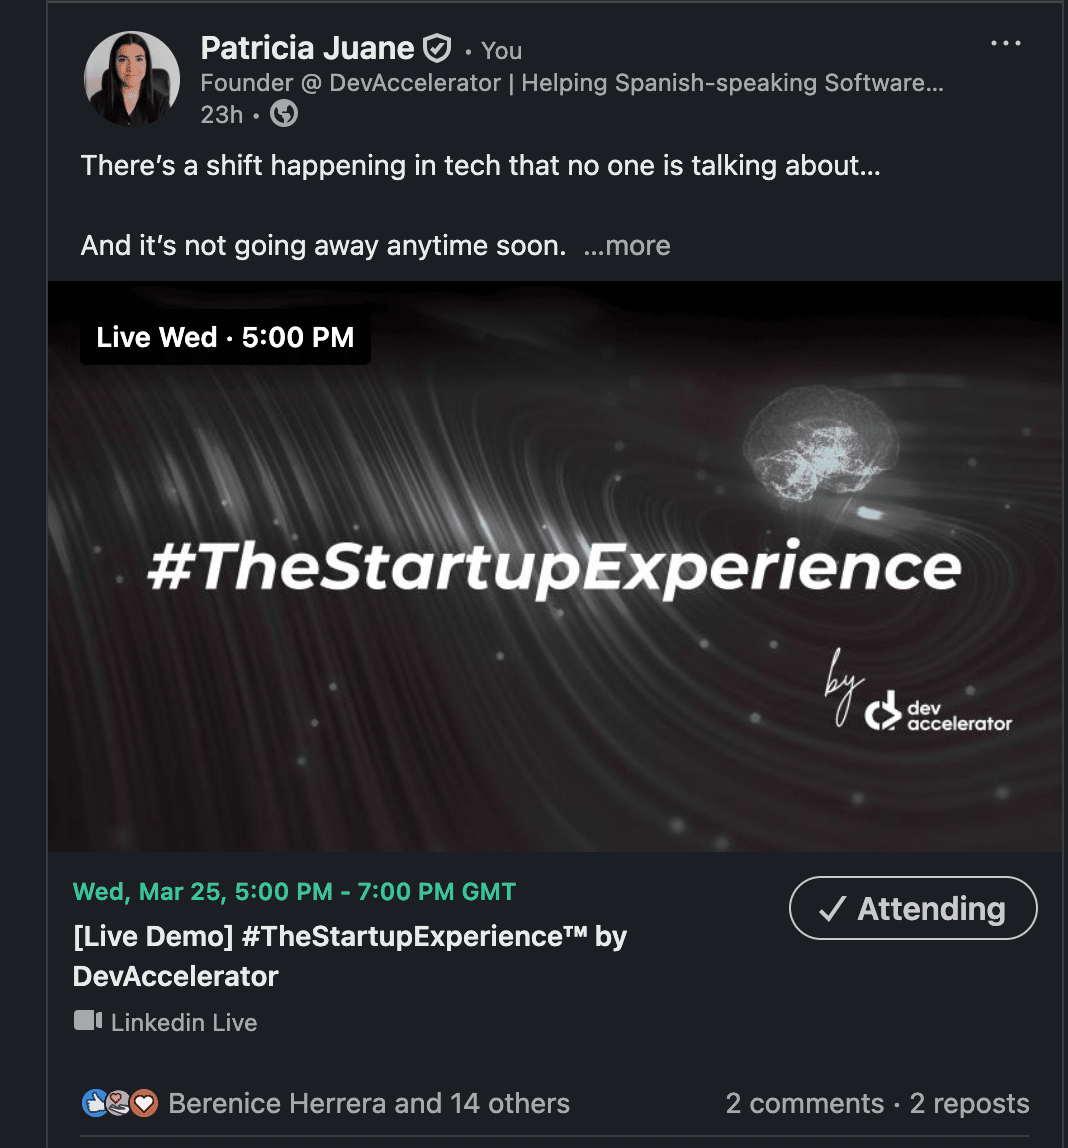
Task: Click the dev accelerator logo in the banner
Action: (x=938, y=713)
